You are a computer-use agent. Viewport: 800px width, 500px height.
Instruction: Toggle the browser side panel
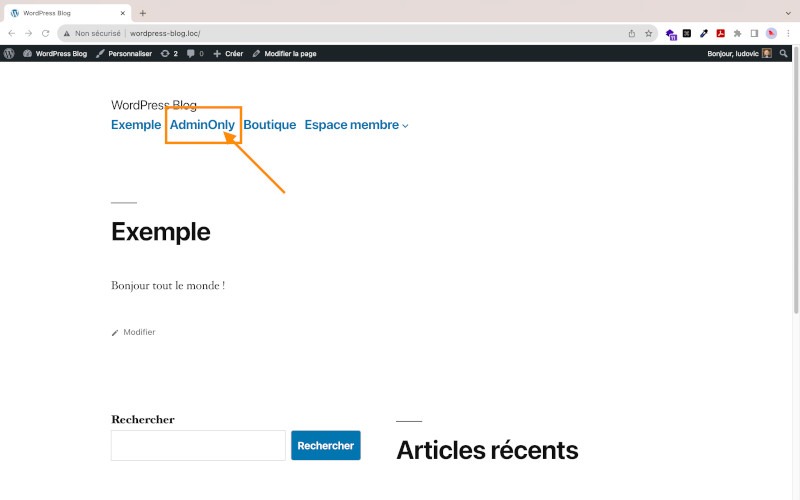point(754,33)
